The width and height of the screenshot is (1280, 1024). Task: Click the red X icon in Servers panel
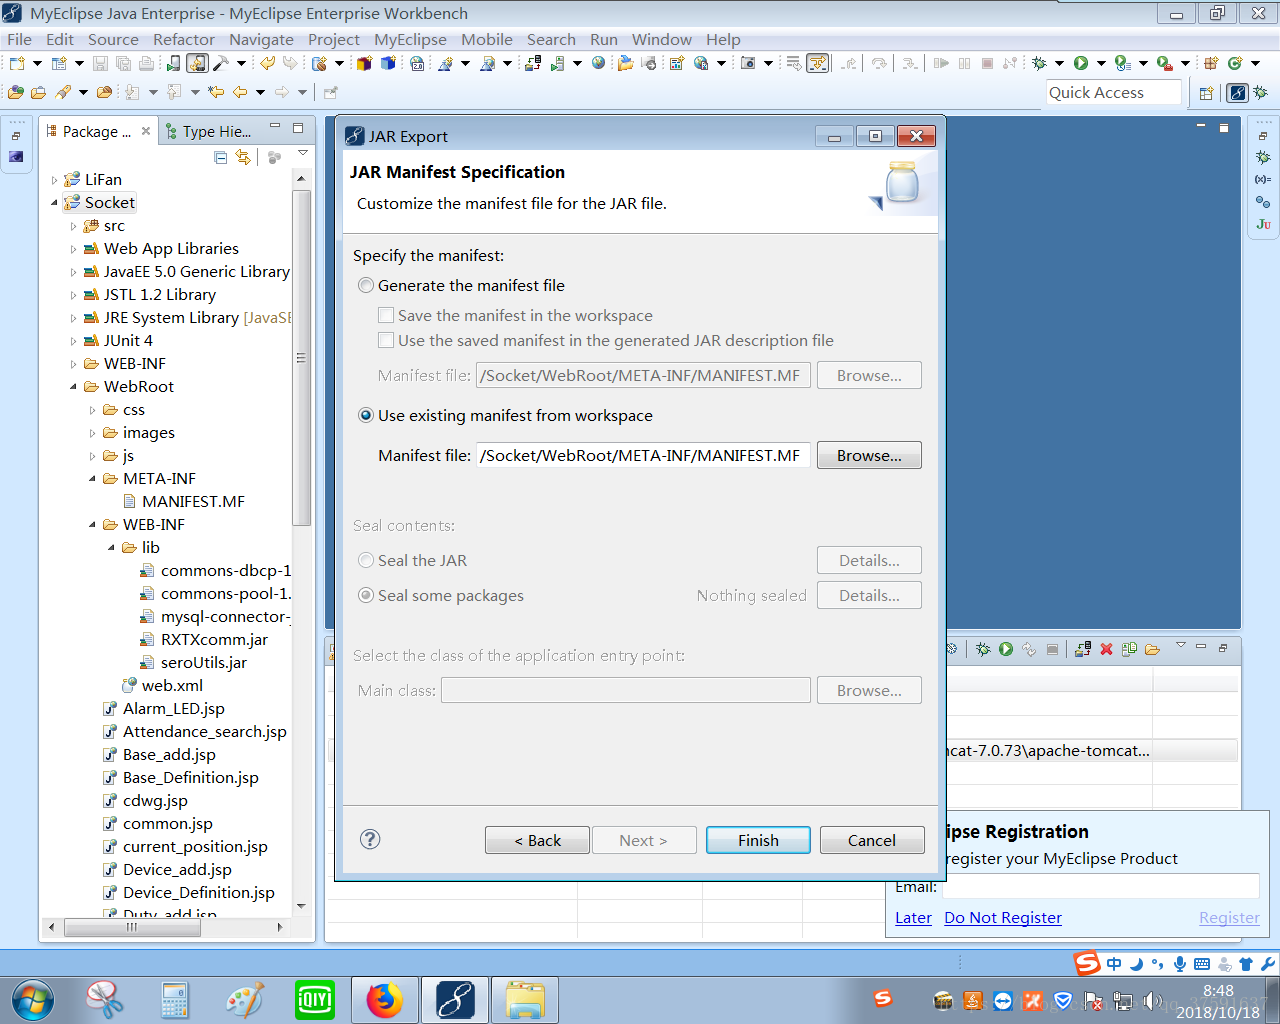1106,649
